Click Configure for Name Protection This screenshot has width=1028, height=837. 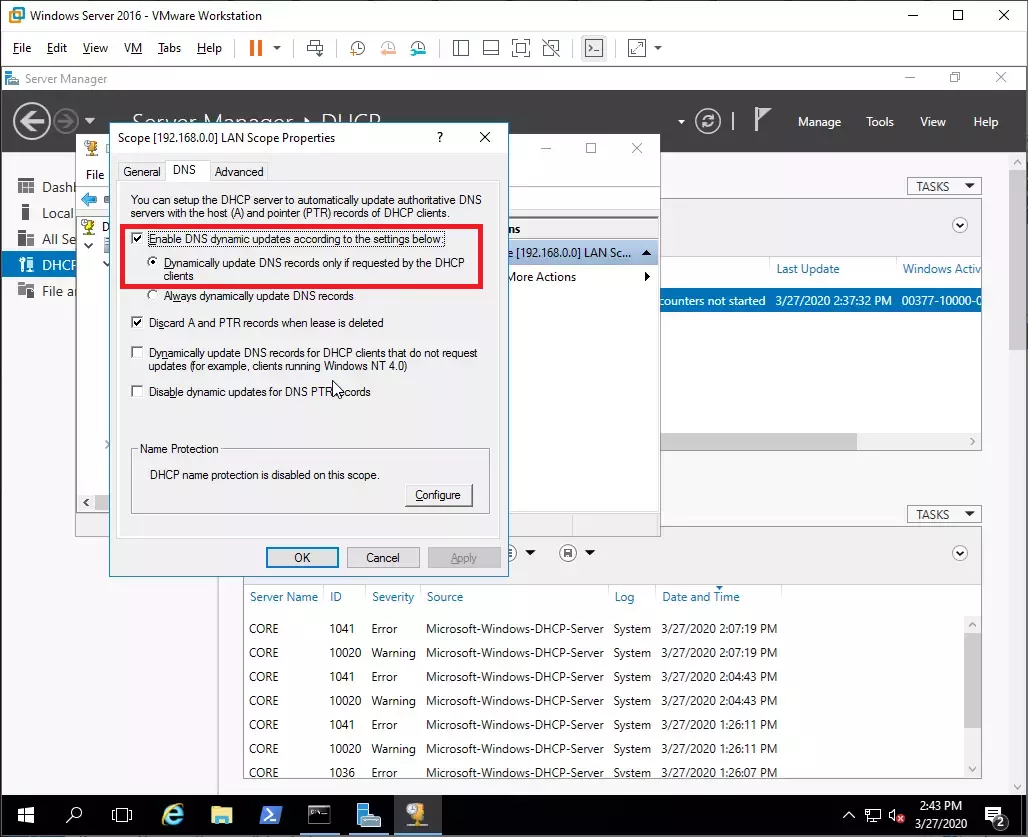click(438, 495)
